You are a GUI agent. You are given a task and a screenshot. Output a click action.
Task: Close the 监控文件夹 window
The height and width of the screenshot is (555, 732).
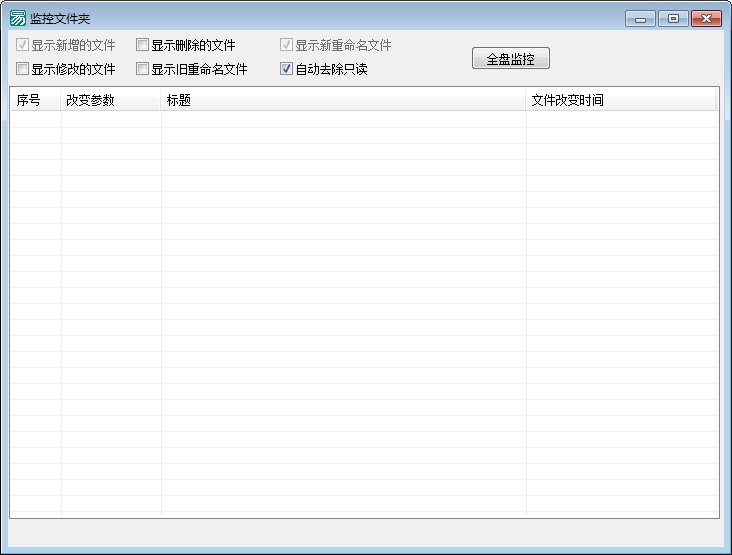pyautogui.click(x=706, y=19)
